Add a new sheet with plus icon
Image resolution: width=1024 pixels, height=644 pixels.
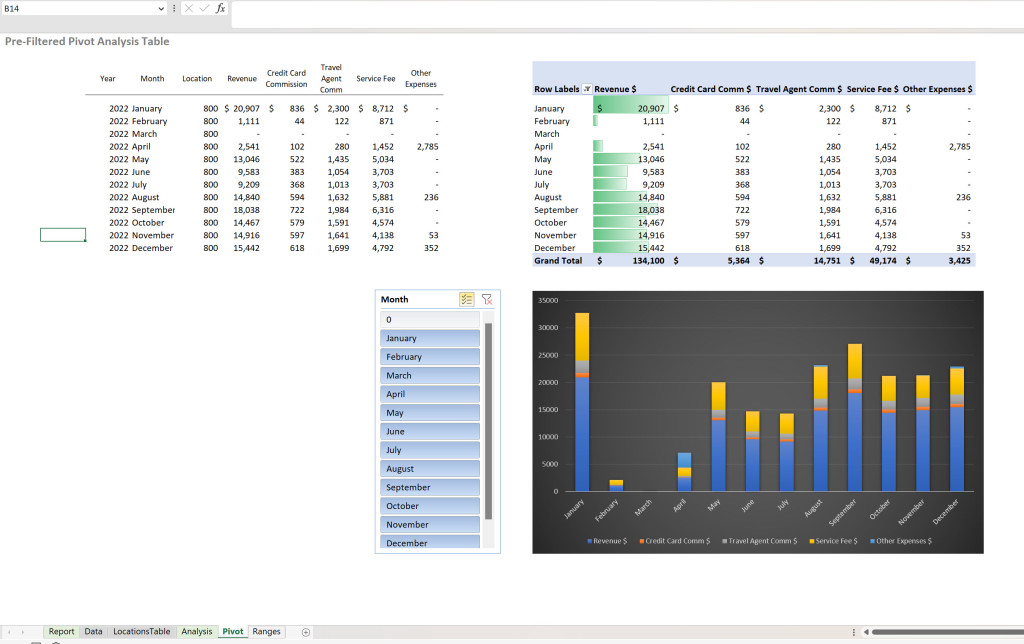pos(306,632)
